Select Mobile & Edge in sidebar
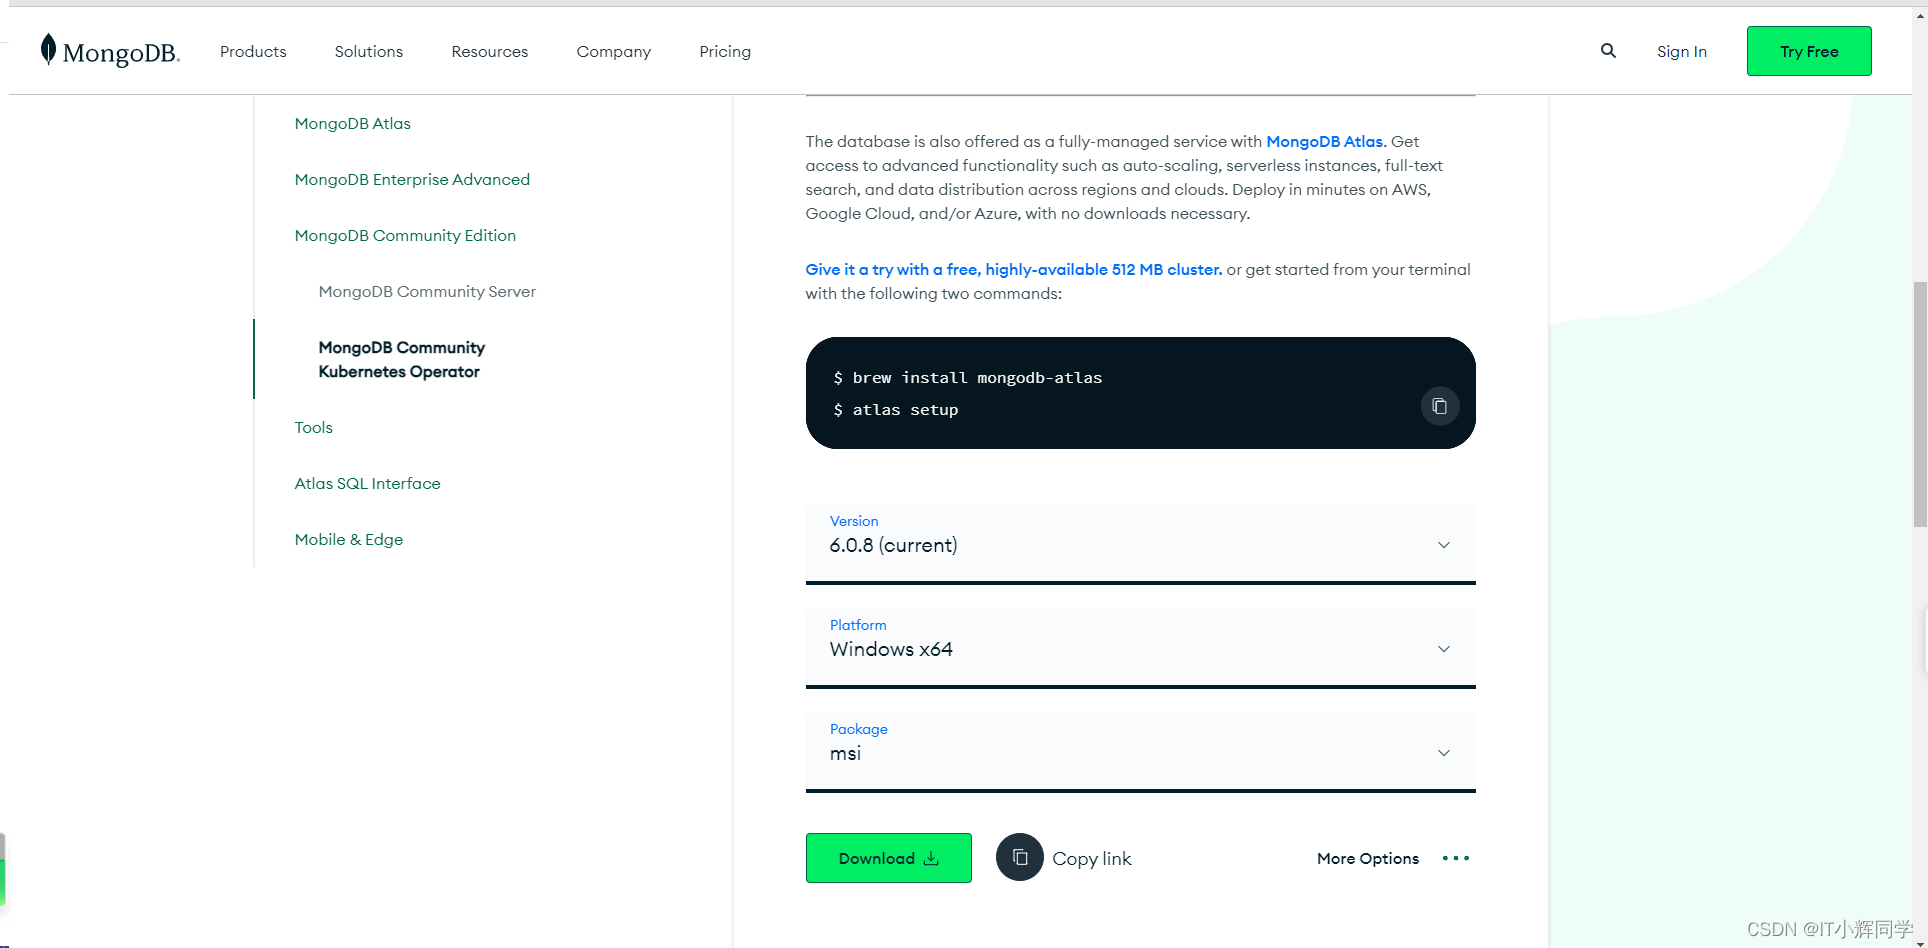 point(349,540)
